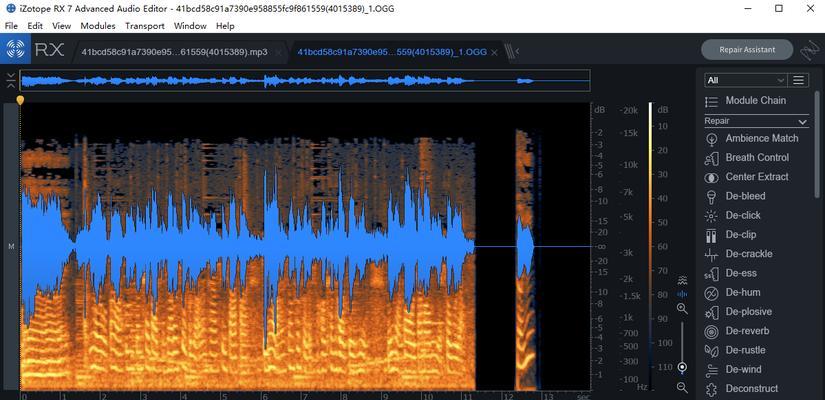Screen dimensions: 825x400
Task: Close the _1.OGG file tab
Action: coord(494,52)
